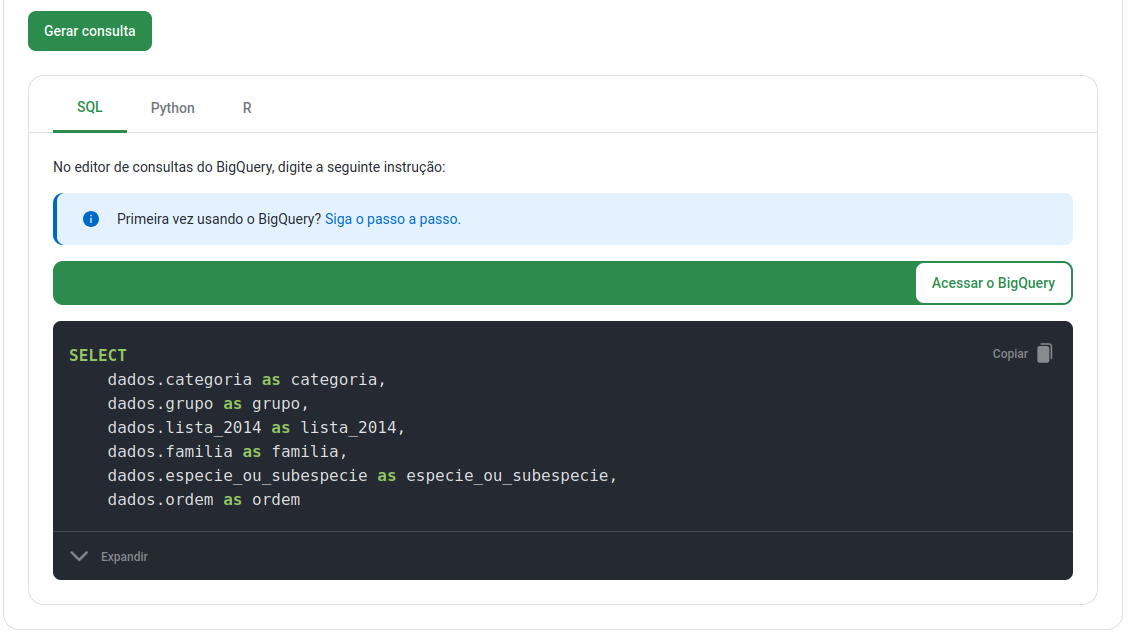This screenshot has width=1135, height=632.
Task: Open the Python tab
Action: coord(172,108)
